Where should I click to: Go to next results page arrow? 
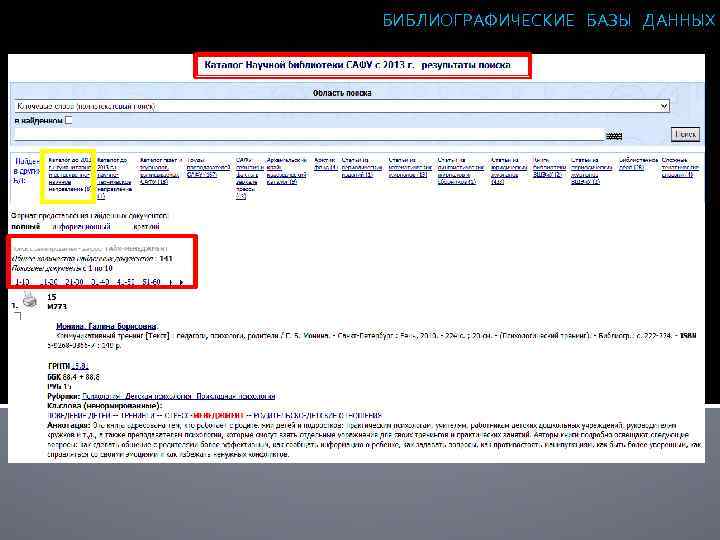coord(171,282)
